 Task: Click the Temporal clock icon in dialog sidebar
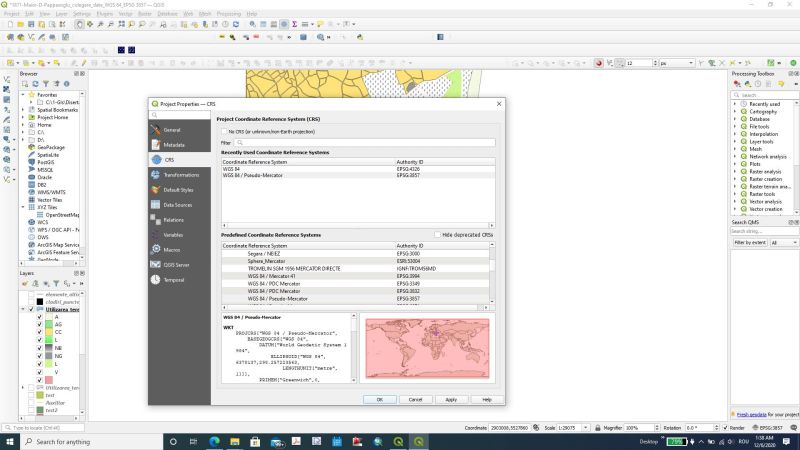pos(156,280)
